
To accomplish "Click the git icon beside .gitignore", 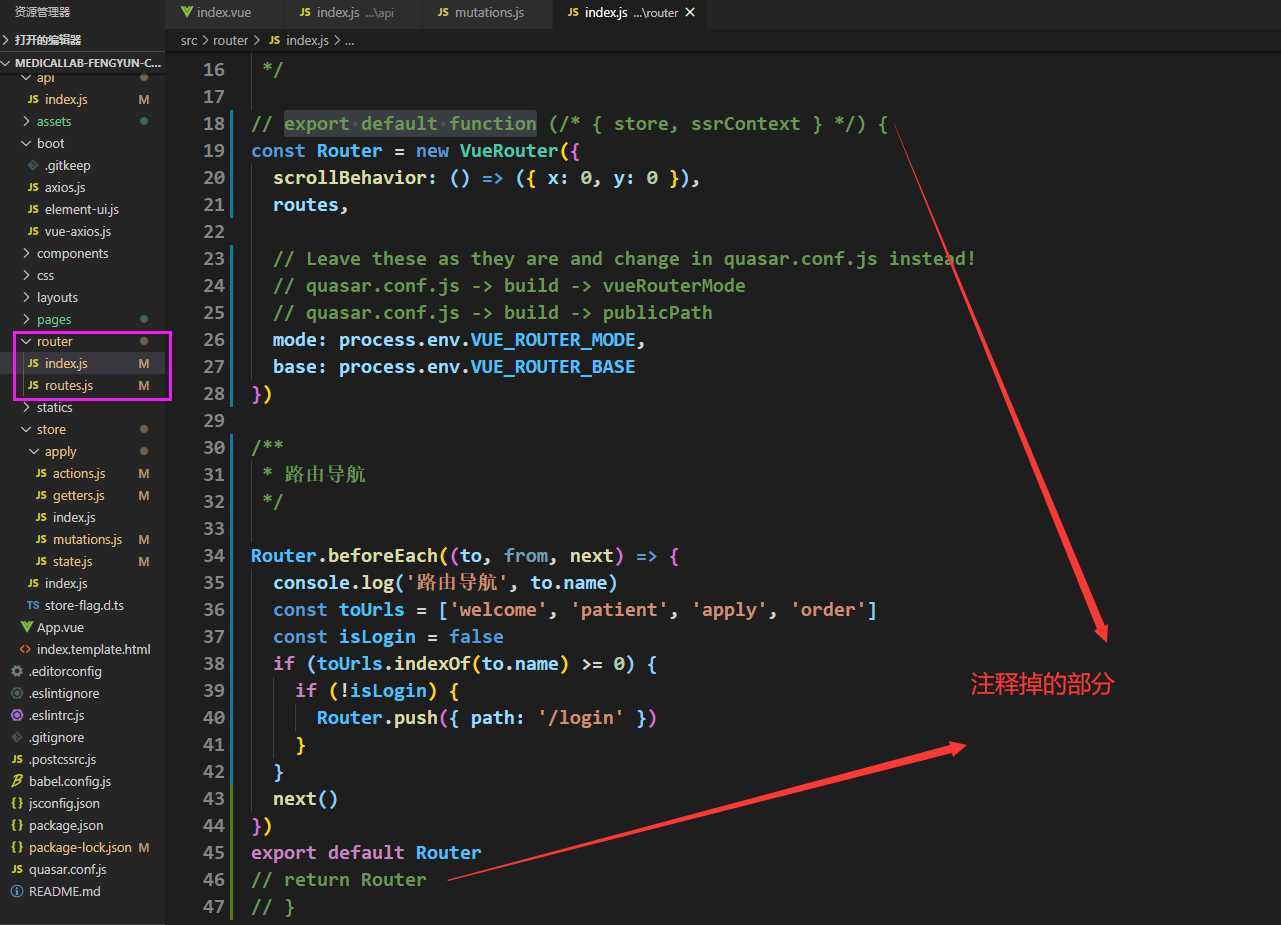I will 17,737.
